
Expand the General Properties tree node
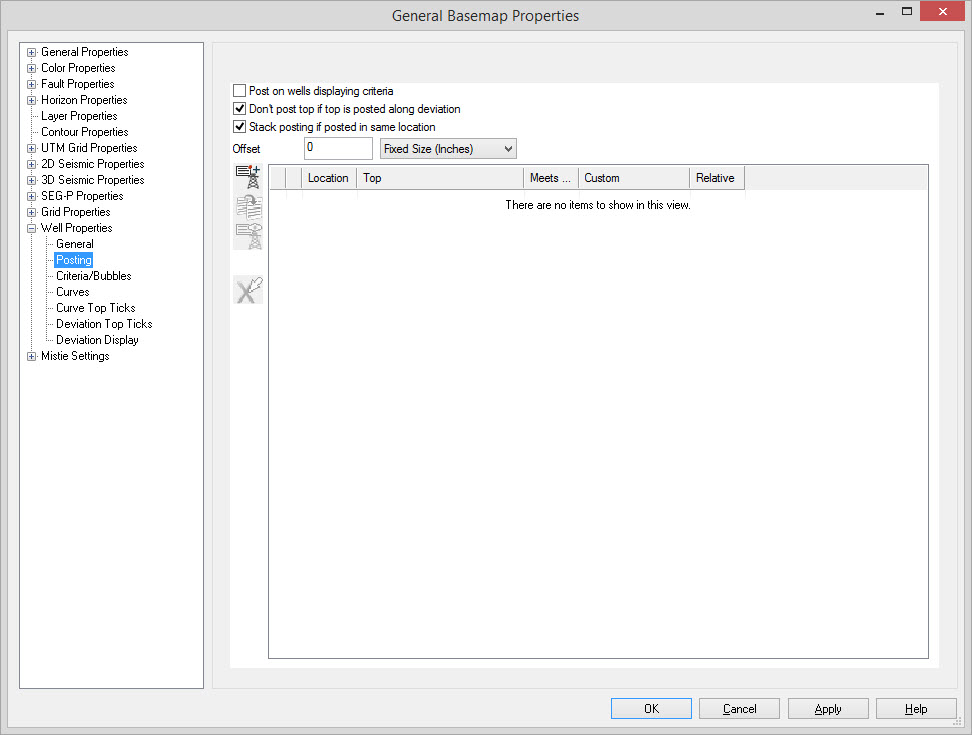(x=32, y=52)
